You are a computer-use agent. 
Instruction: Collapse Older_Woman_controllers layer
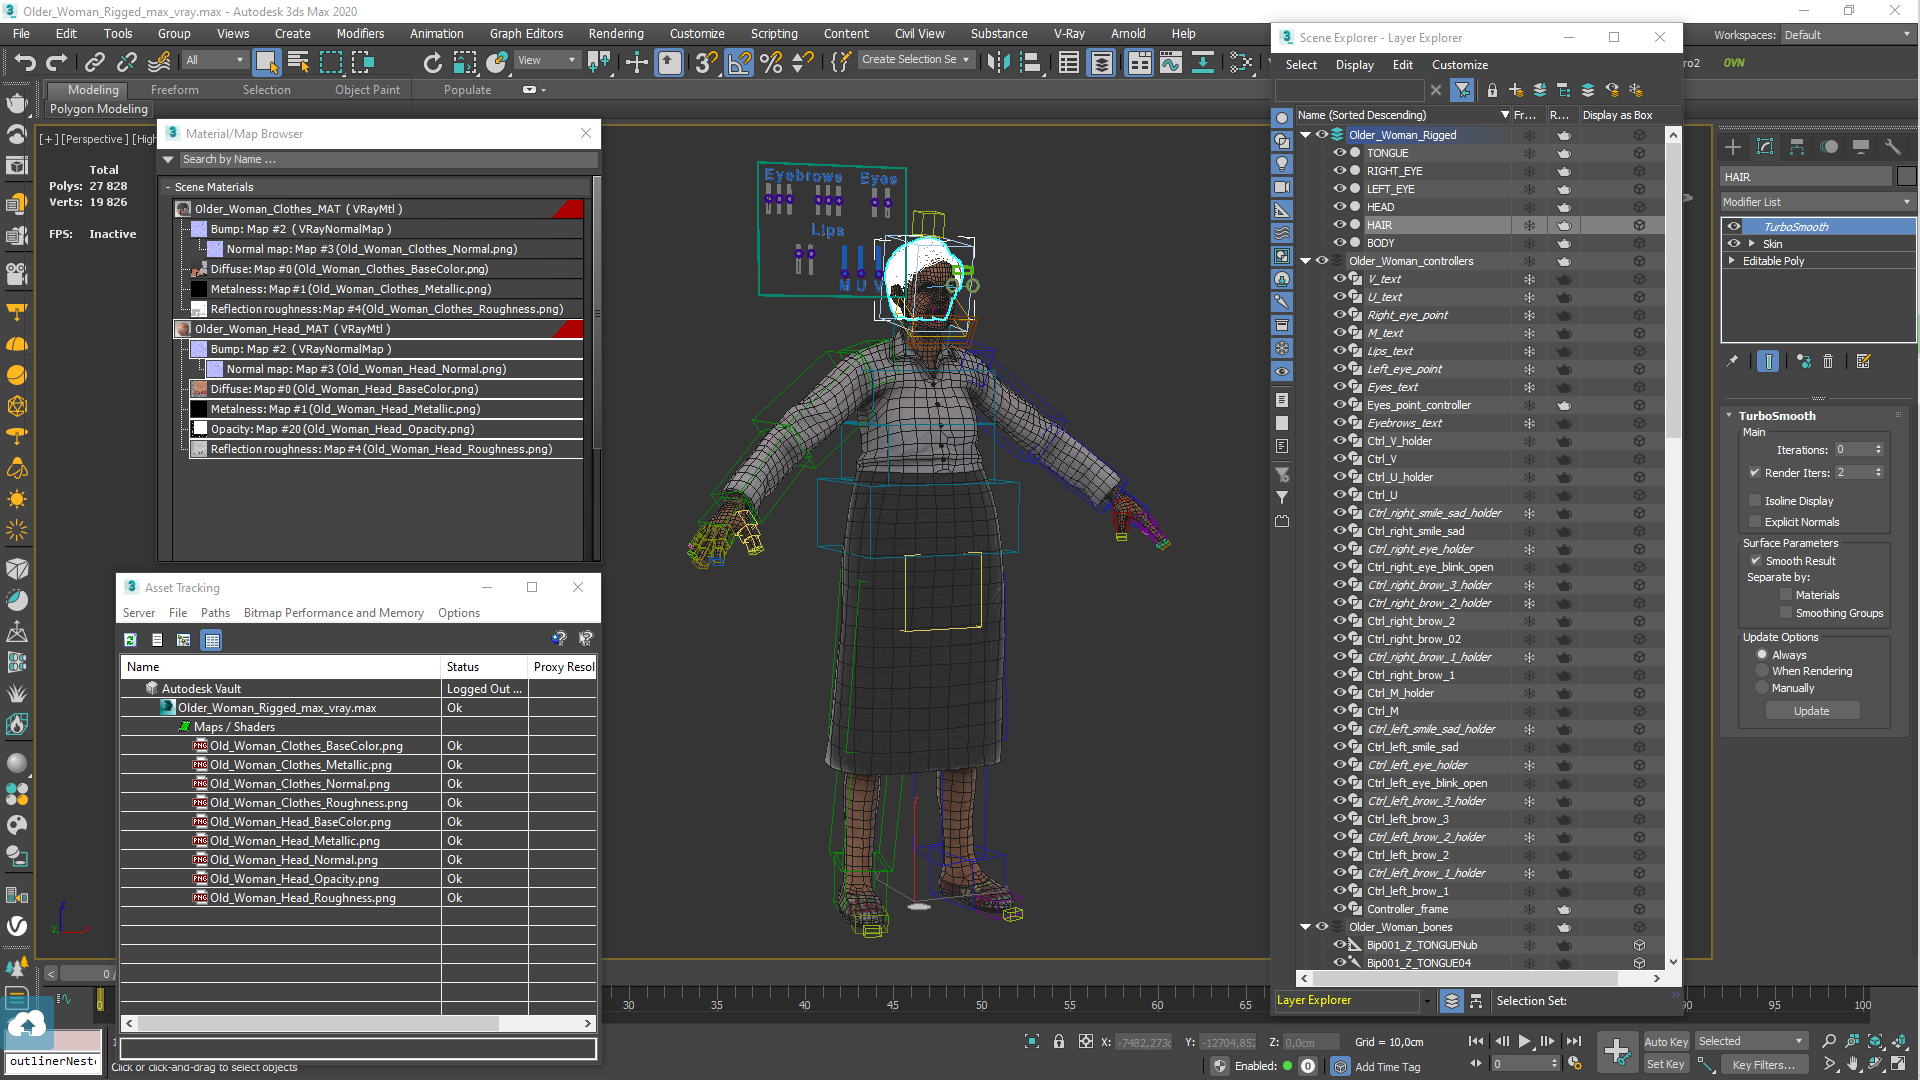1305,261
